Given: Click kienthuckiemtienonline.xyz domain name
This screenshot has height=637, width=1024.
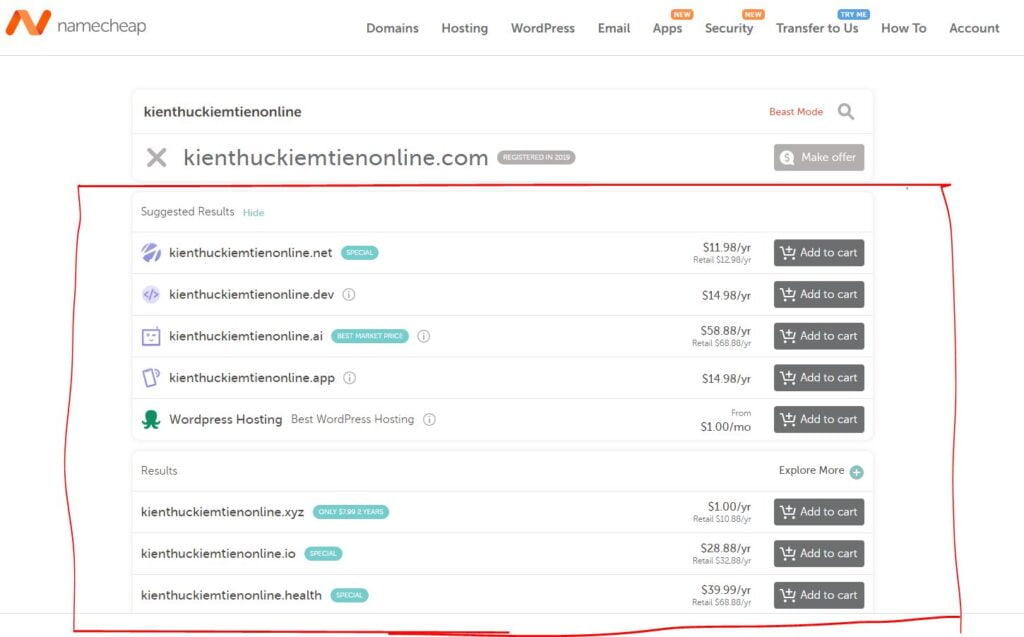Looking at the screenshot, I should [x=222, y=512].
